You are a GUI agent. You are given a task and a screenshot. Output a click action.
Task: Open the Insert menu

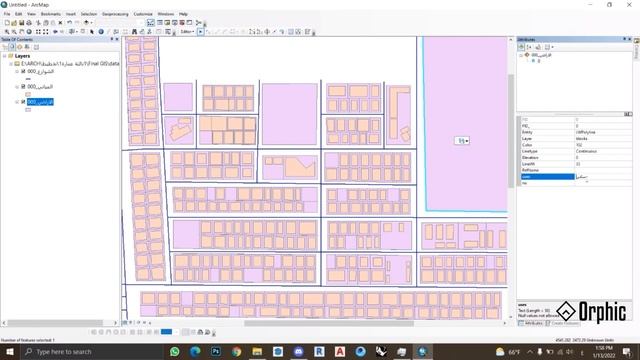[71, 14]
